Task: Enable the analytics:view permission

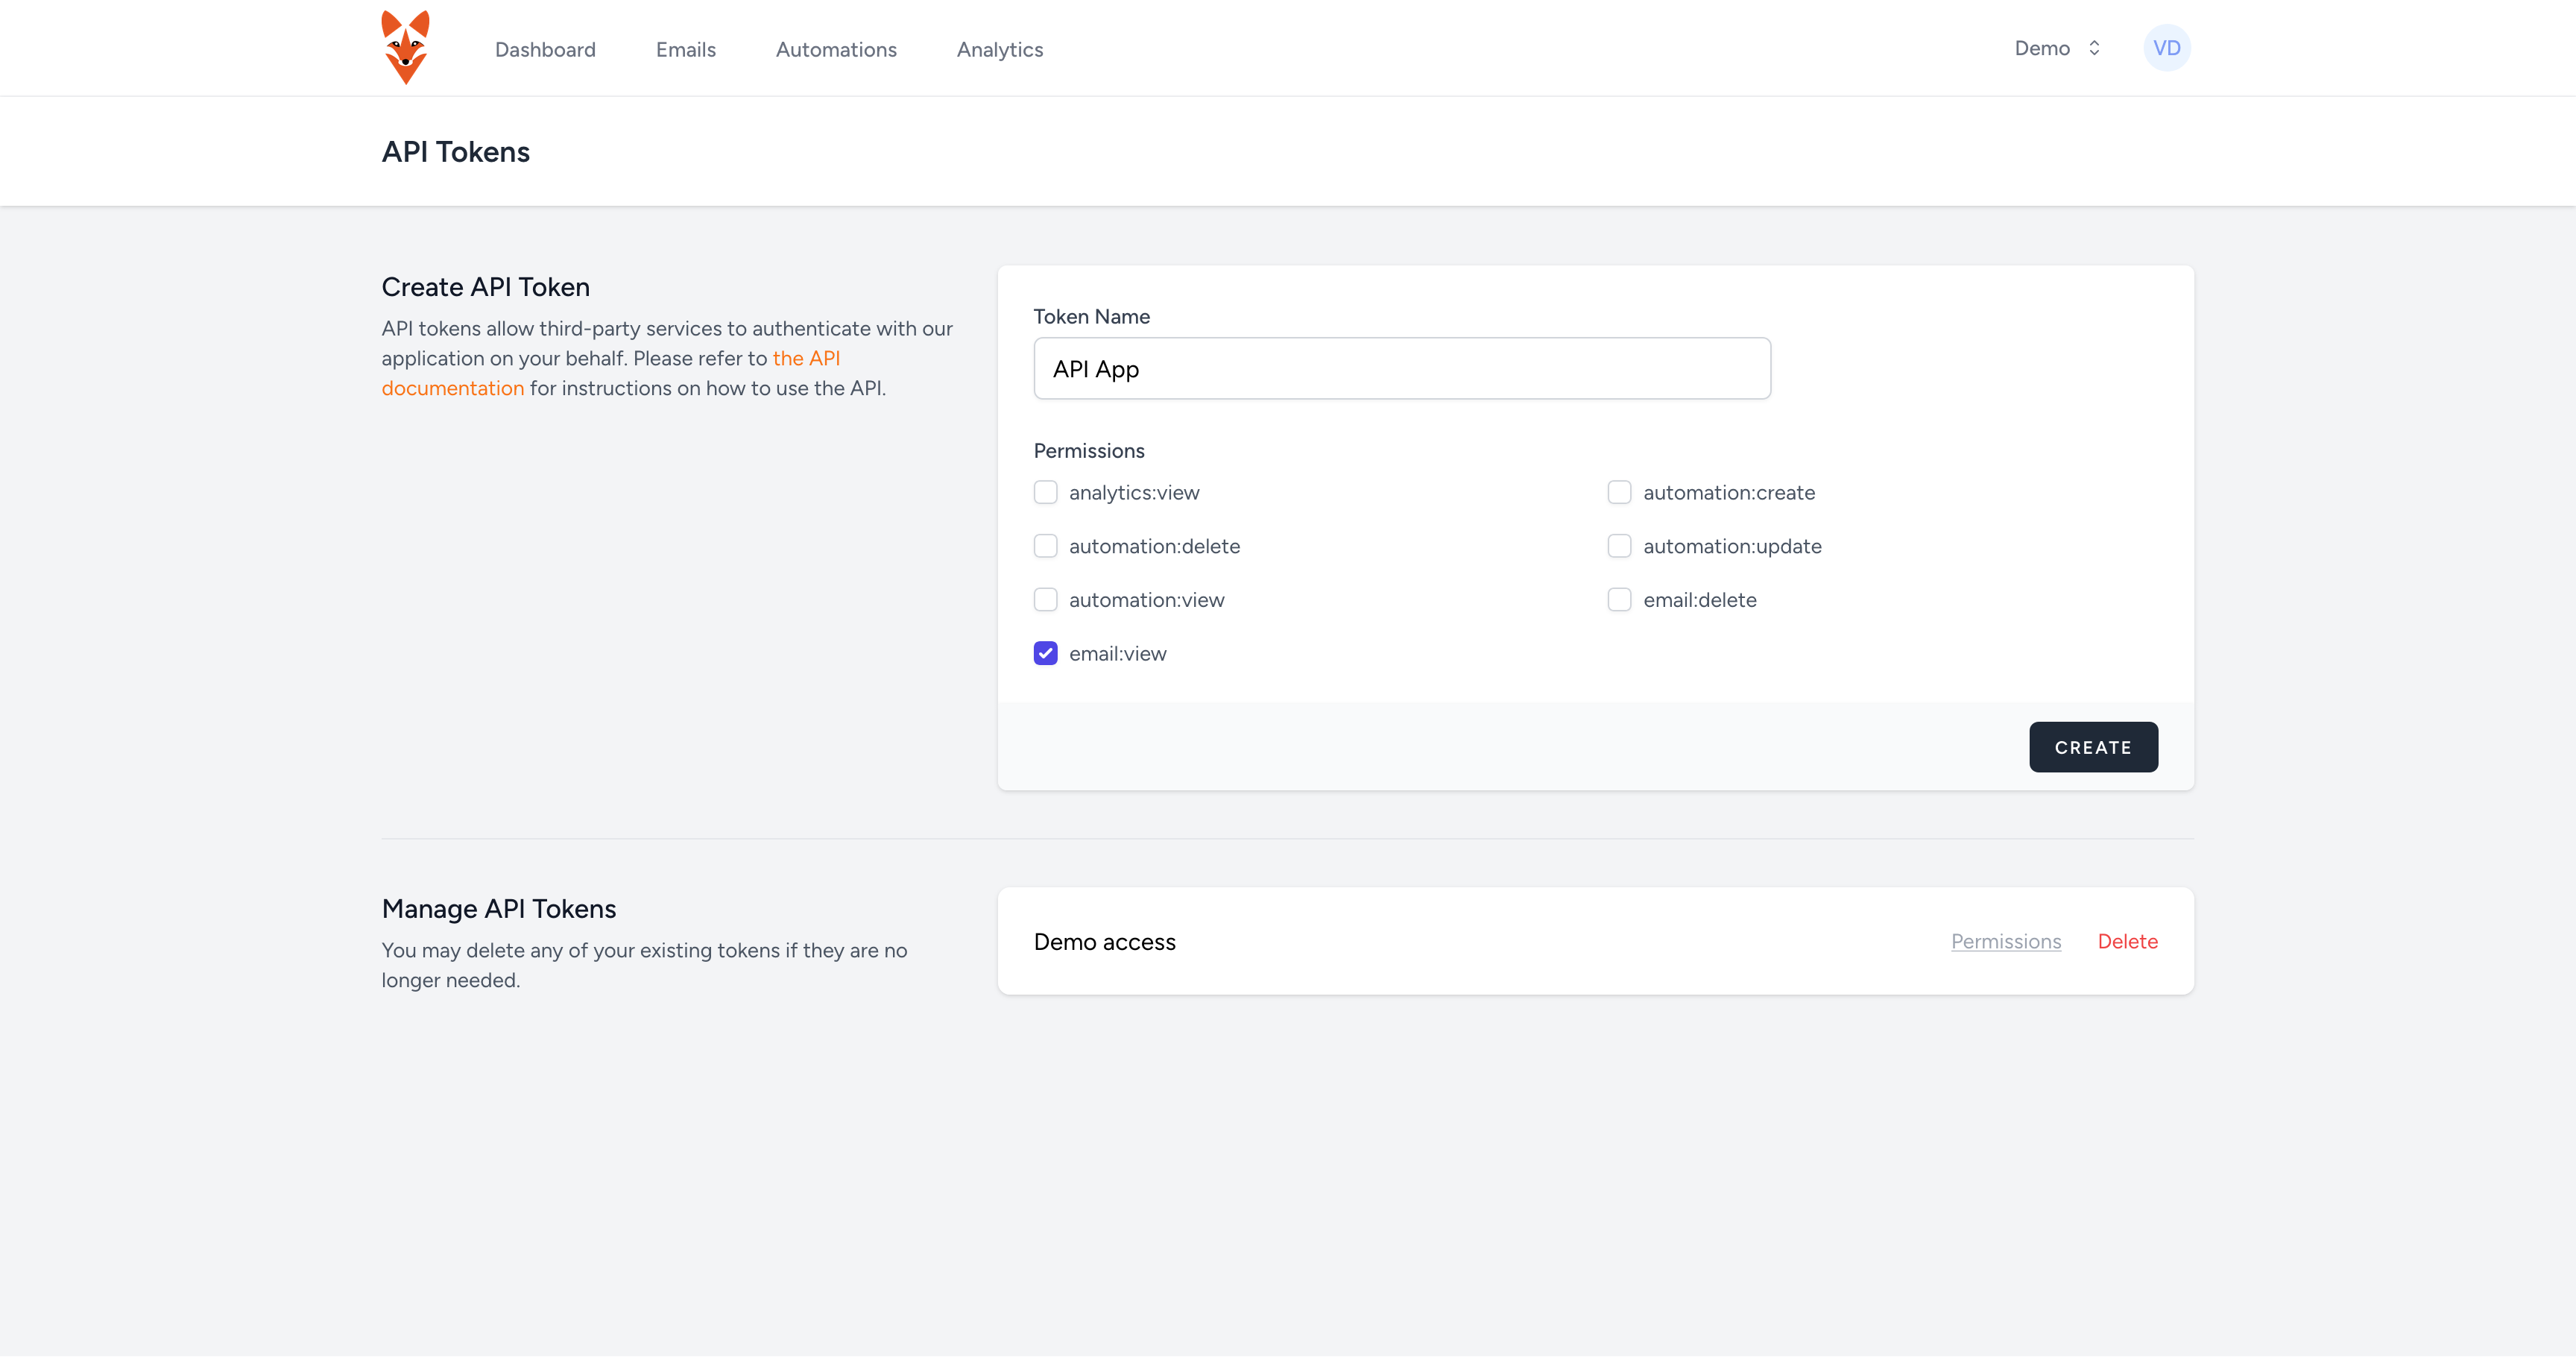Action: (x=1045, y=492)
